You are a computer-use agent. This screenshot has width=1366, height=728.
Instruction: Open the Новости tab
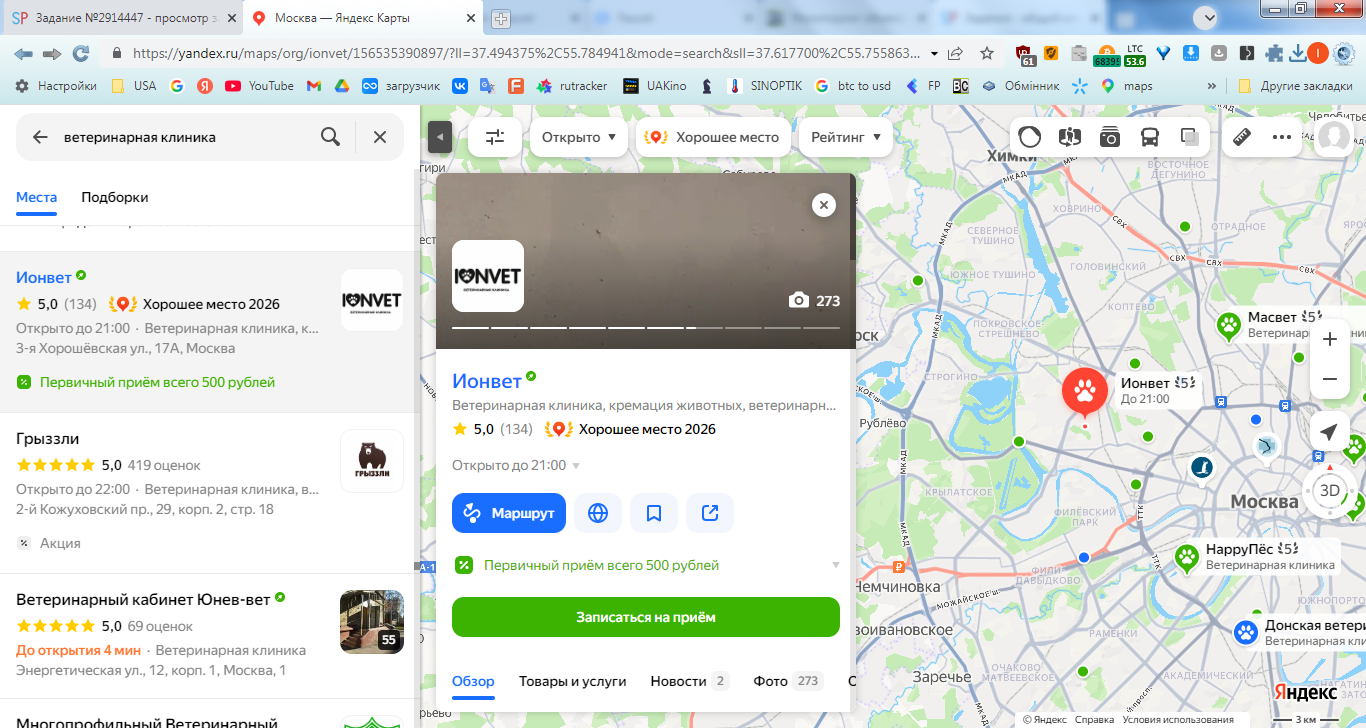tap(690, 681)
